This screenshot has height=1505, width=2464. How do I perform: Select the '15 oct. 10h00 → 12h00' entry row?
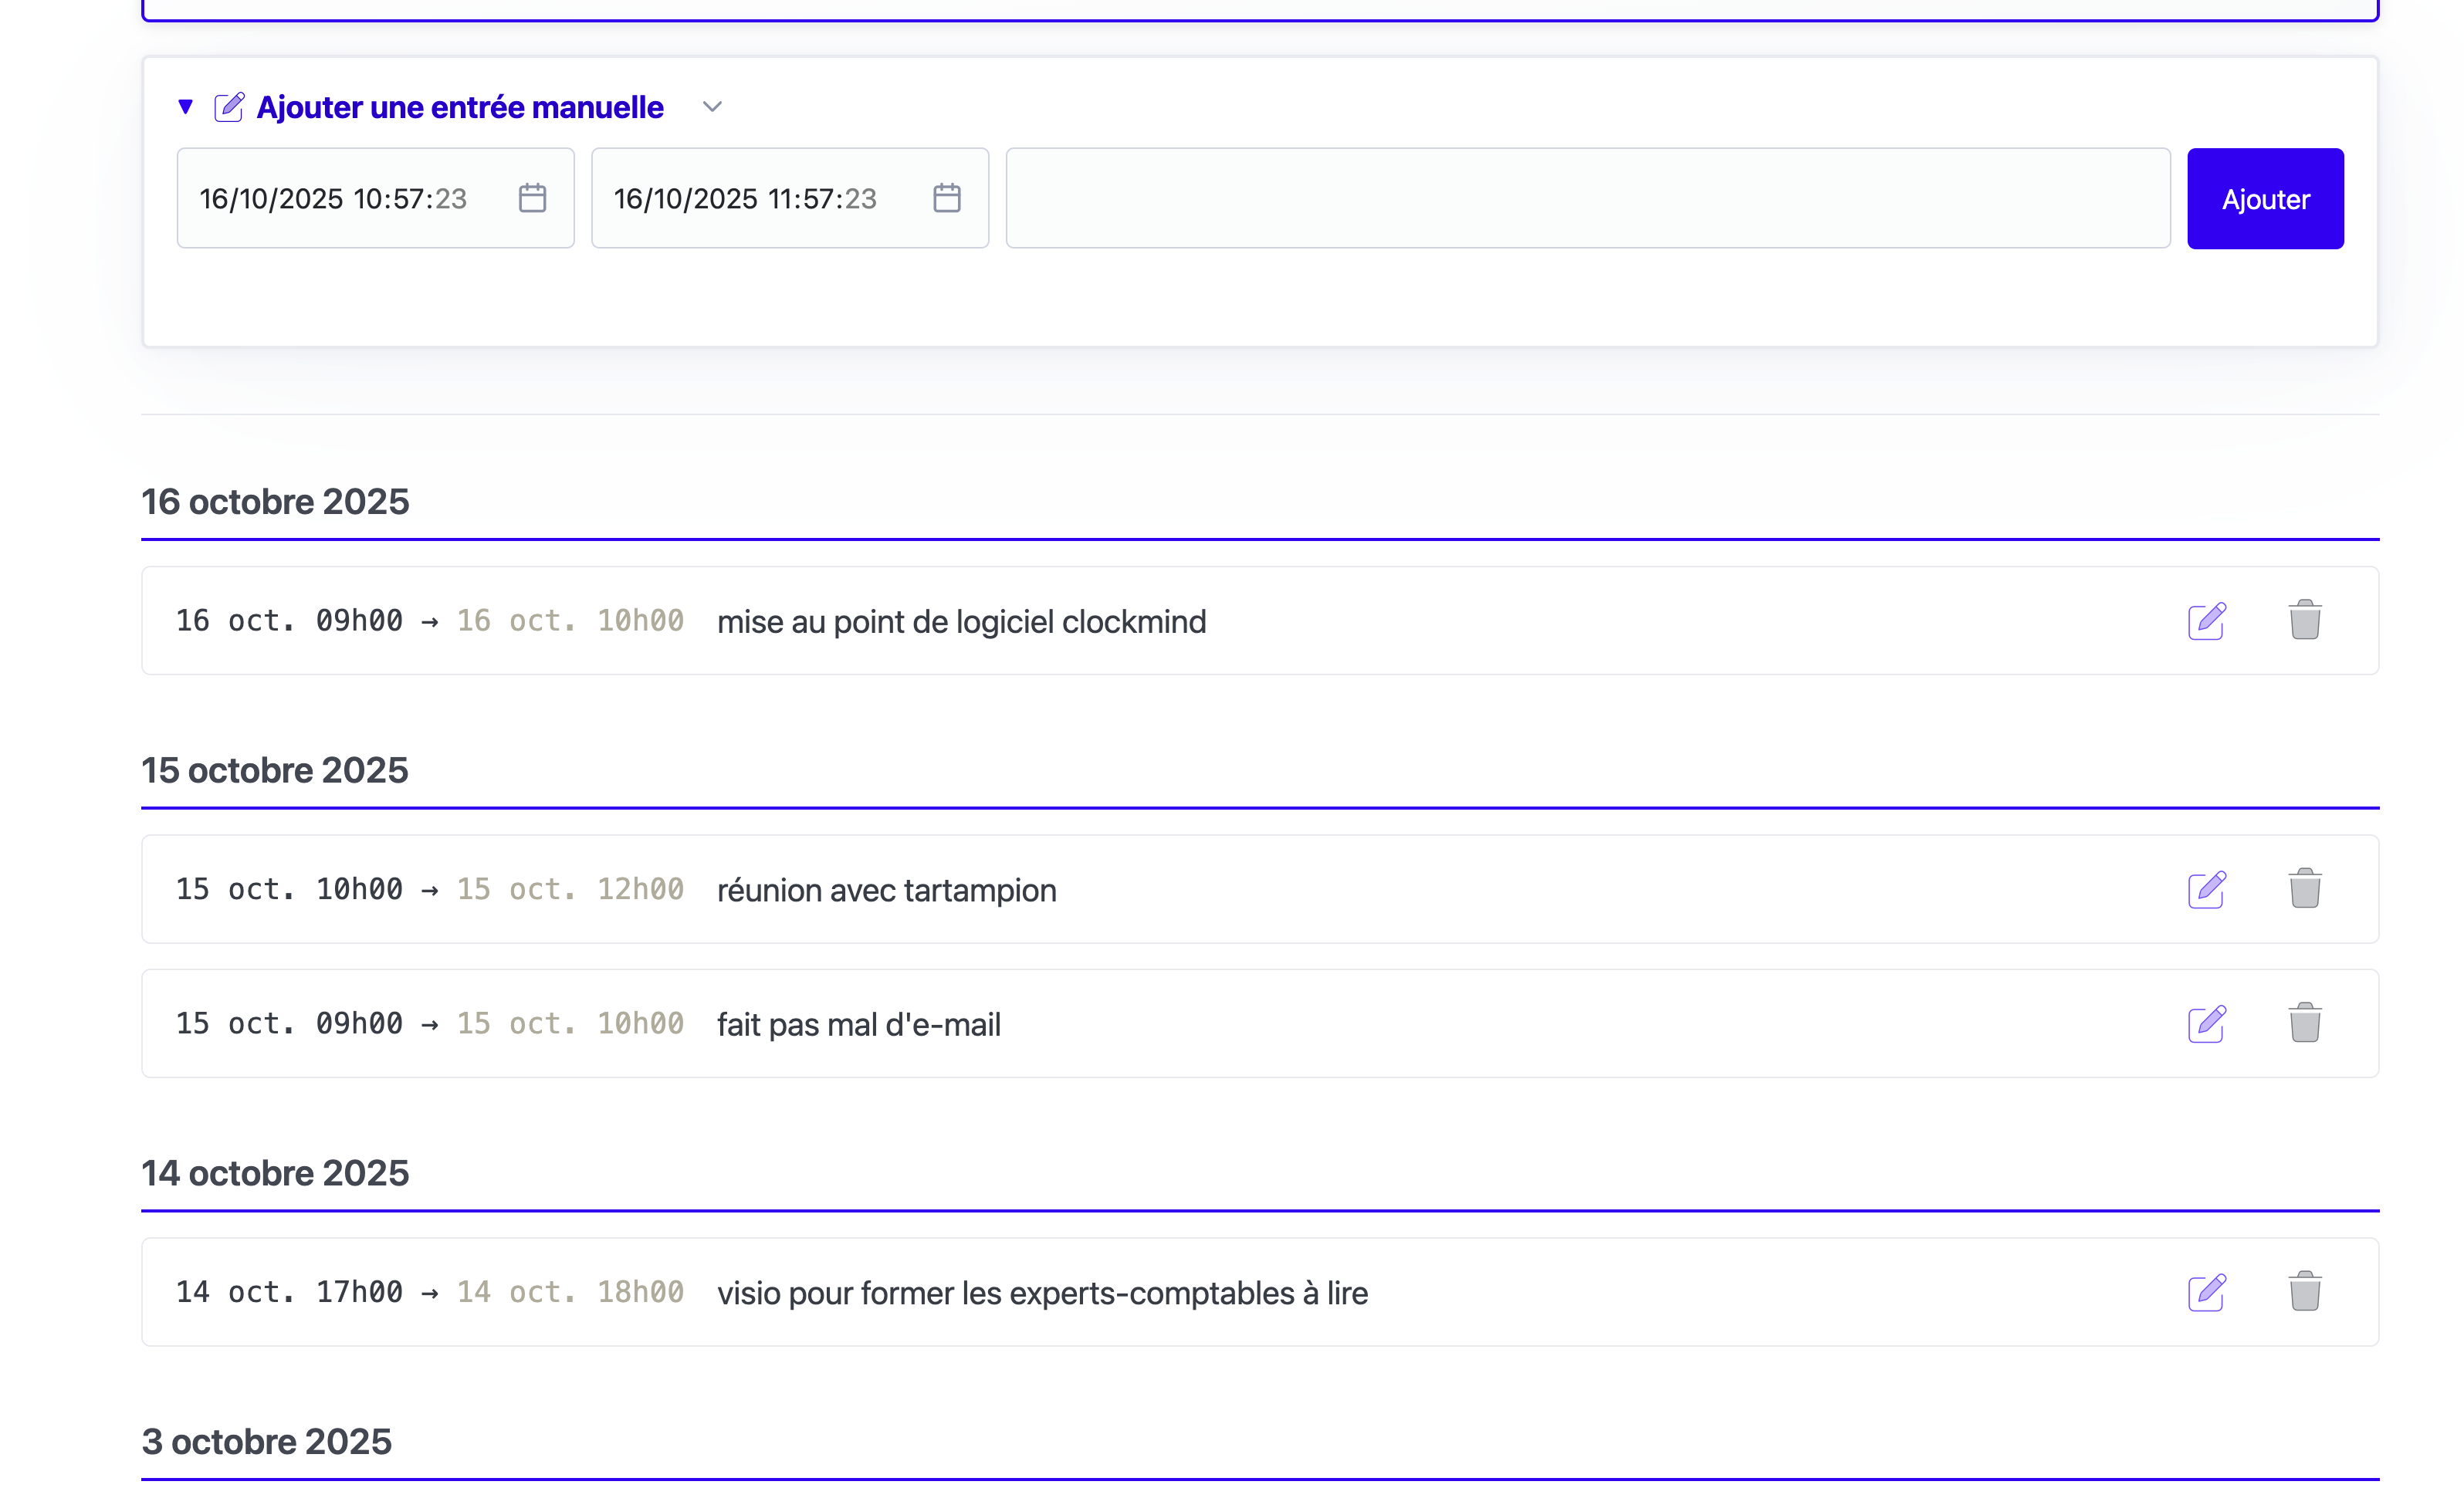[1100, 889]
